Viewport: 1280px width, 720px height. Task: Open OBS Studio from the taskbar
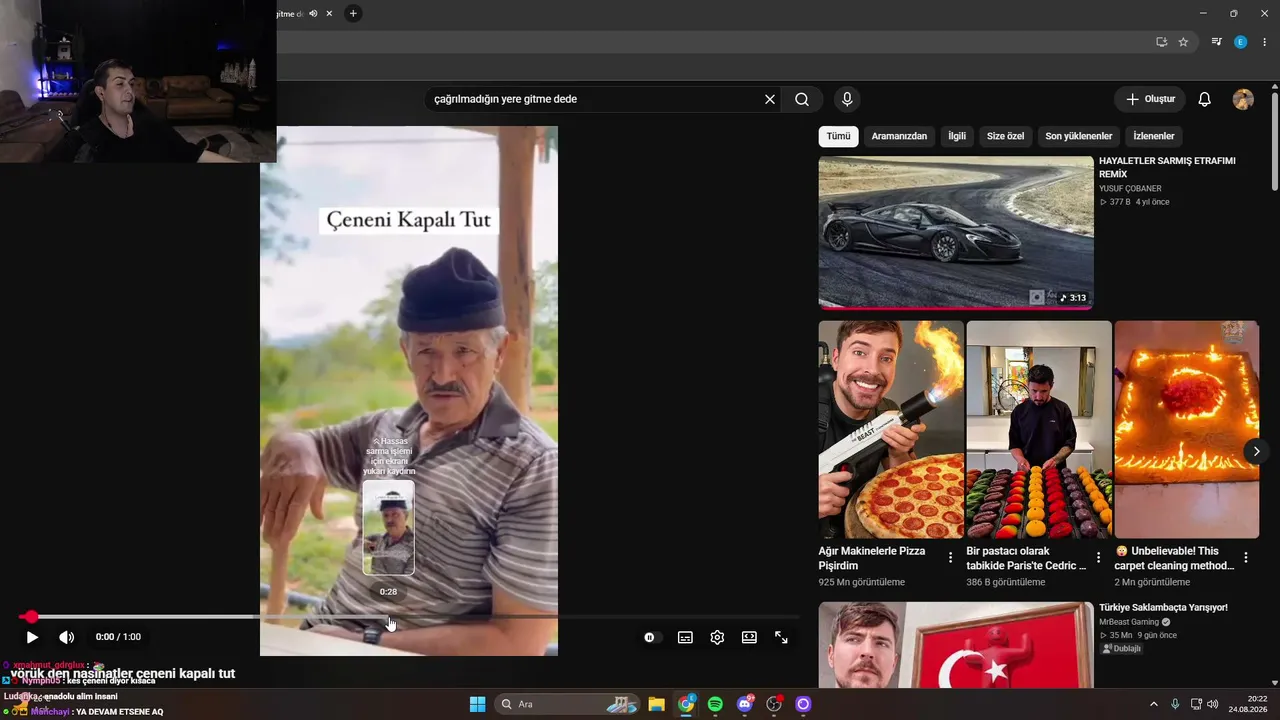tap(774, 704)
